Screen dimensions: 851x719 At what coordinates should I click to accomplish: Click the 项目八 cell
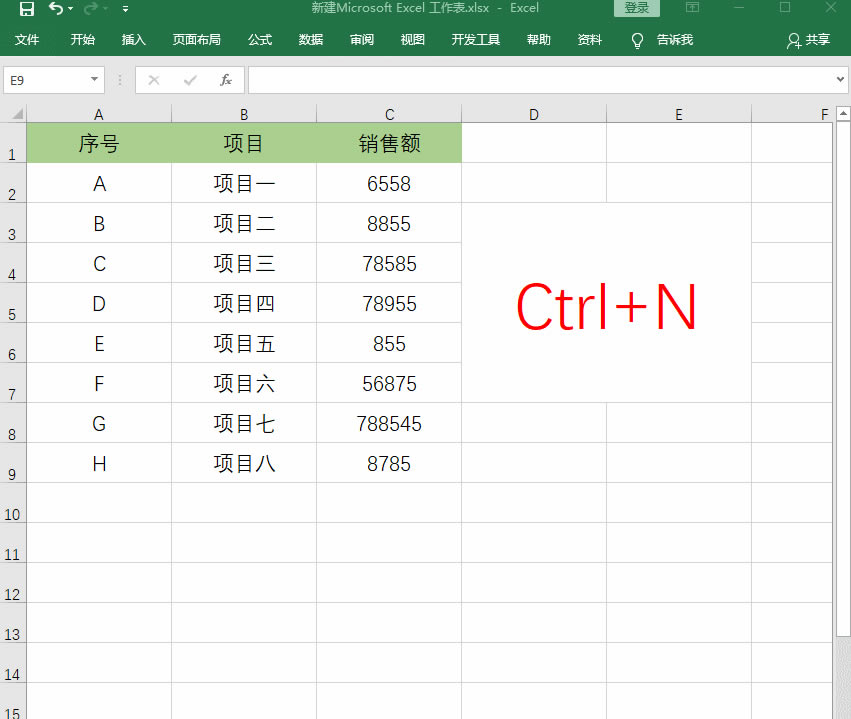click(244, 463)
